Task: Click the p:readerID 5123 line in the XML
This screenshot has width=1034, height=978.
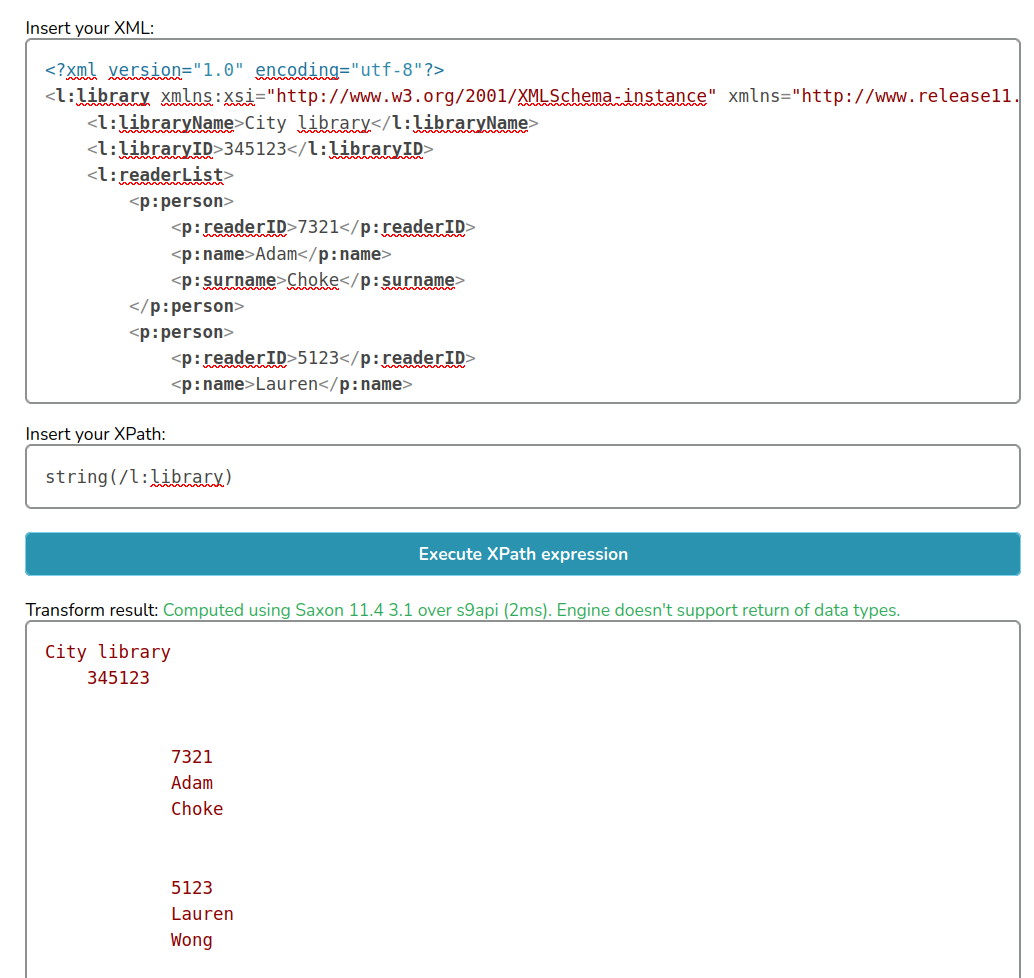Action: [x=322, y=358]
